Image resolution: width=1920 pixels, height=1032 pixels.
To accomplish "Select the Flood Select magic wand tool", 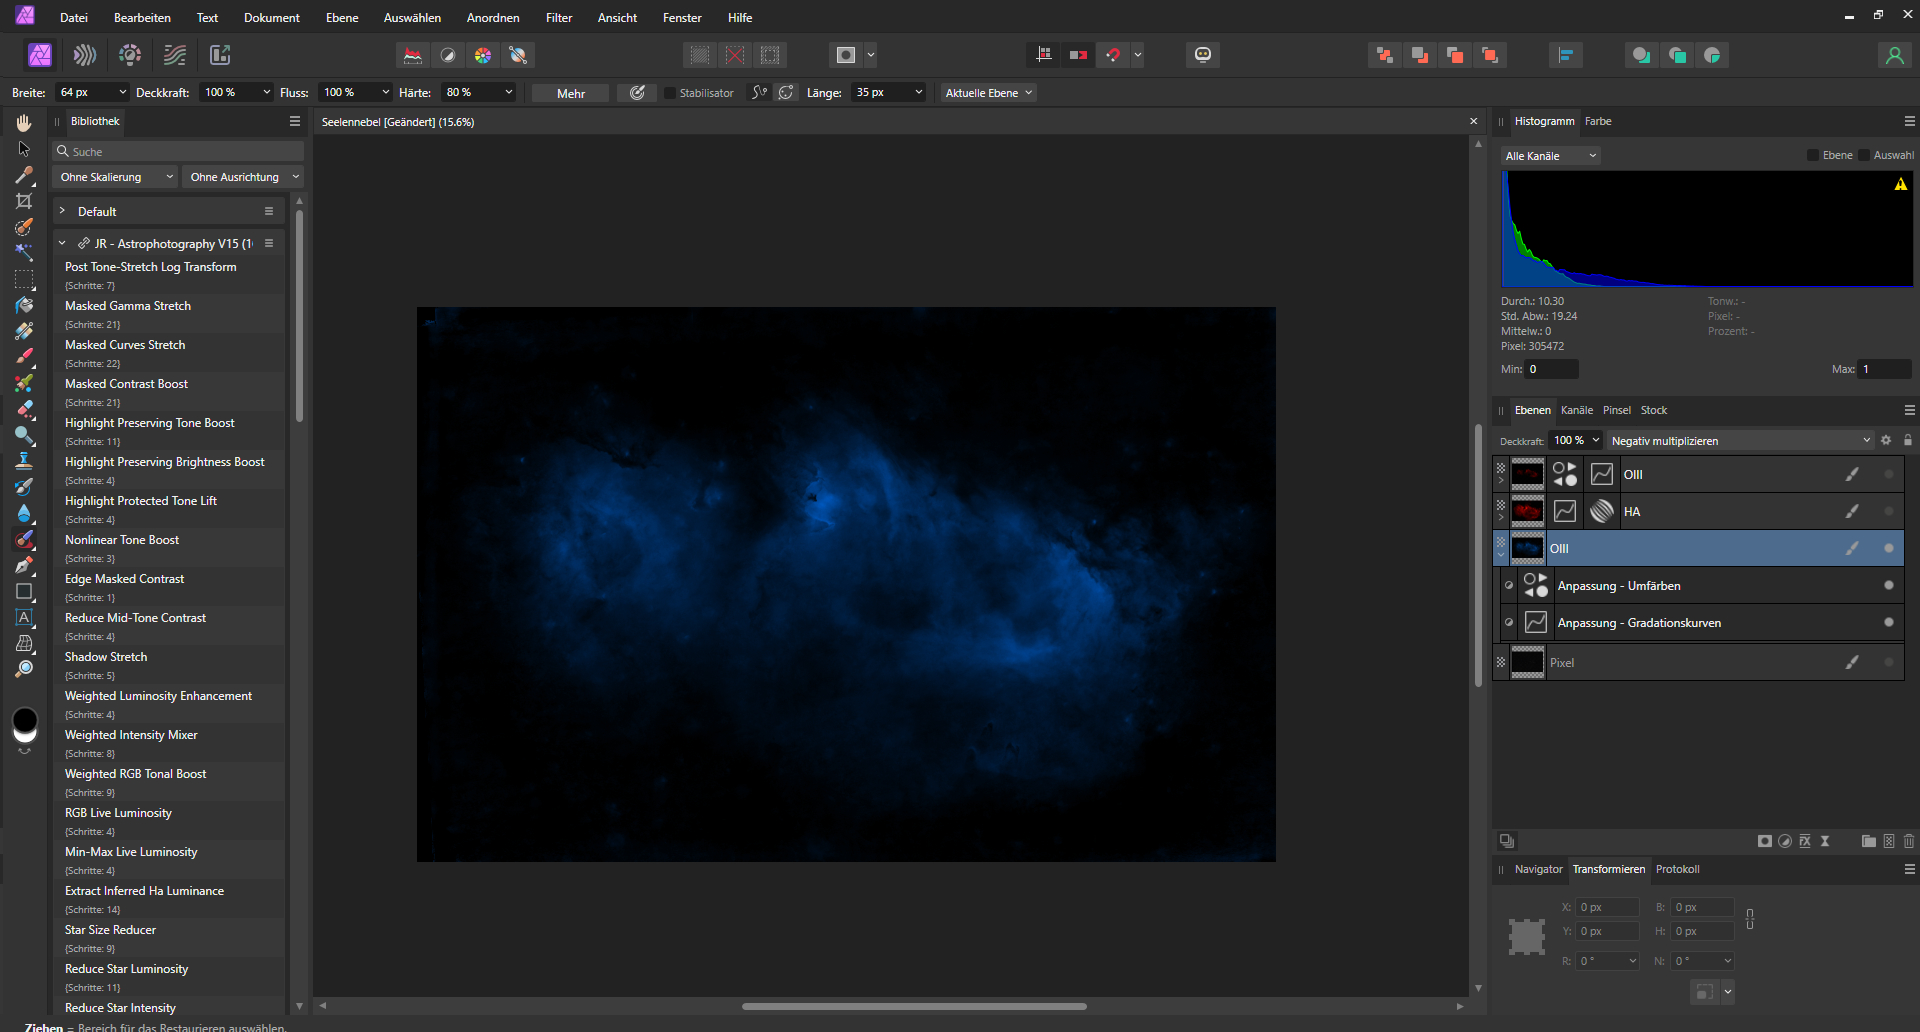I will pos(24,253).
